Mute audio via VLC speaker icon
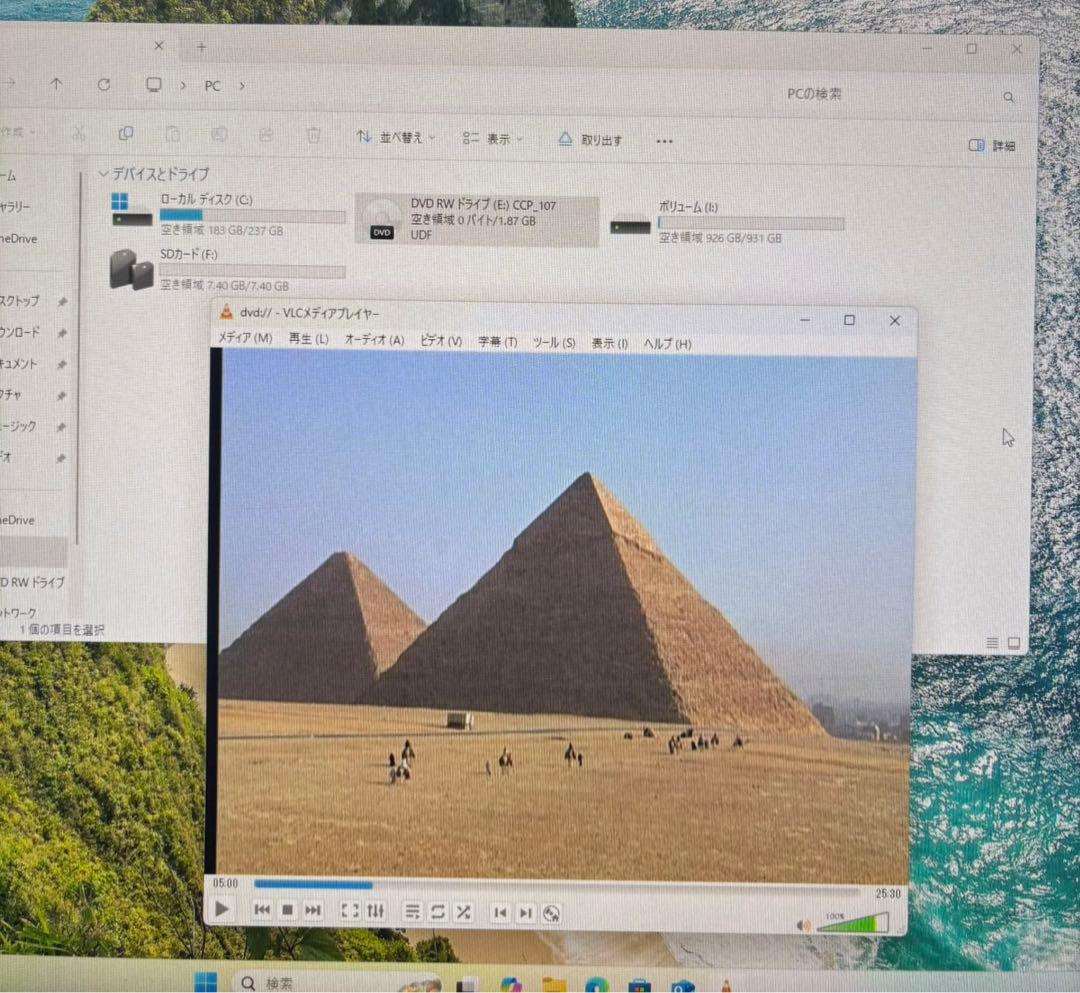This screenshot has width=1080, height=993. (803, 925)
